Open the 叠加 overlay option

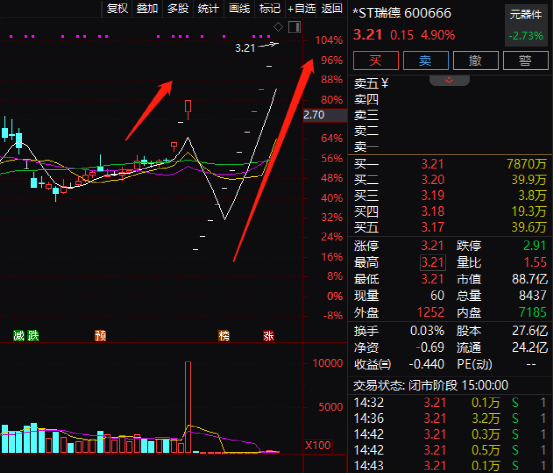pyautogui.click(x=147, y=8)
